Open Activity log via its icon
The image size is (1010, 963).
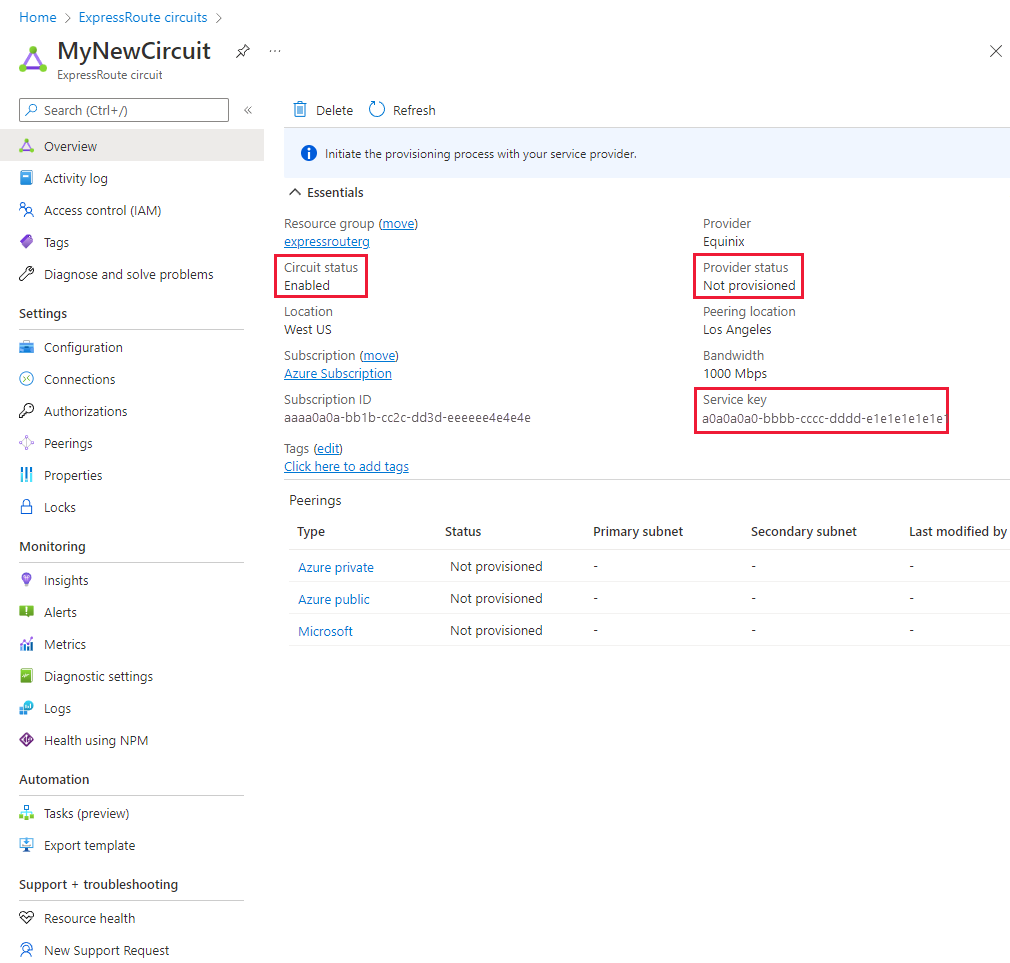26,178
